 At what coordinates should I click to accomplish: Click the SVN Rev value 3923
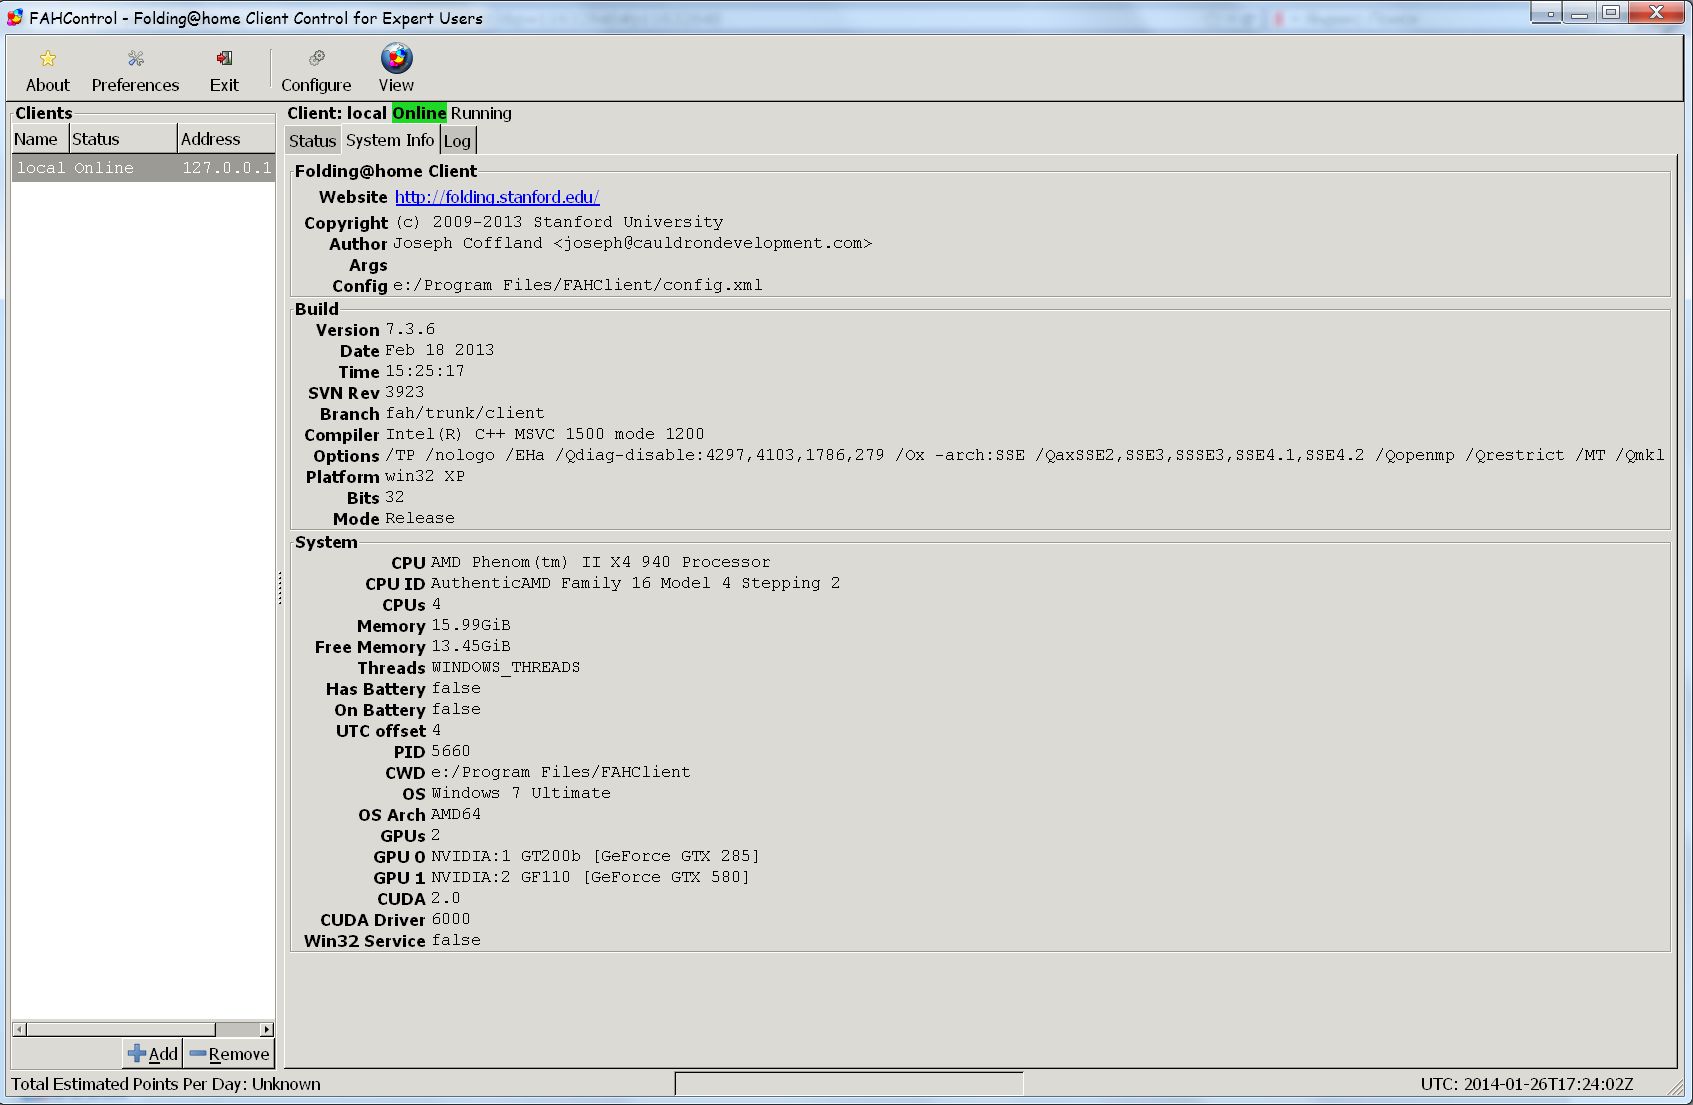pyautogui.click(x=405, y=392)
